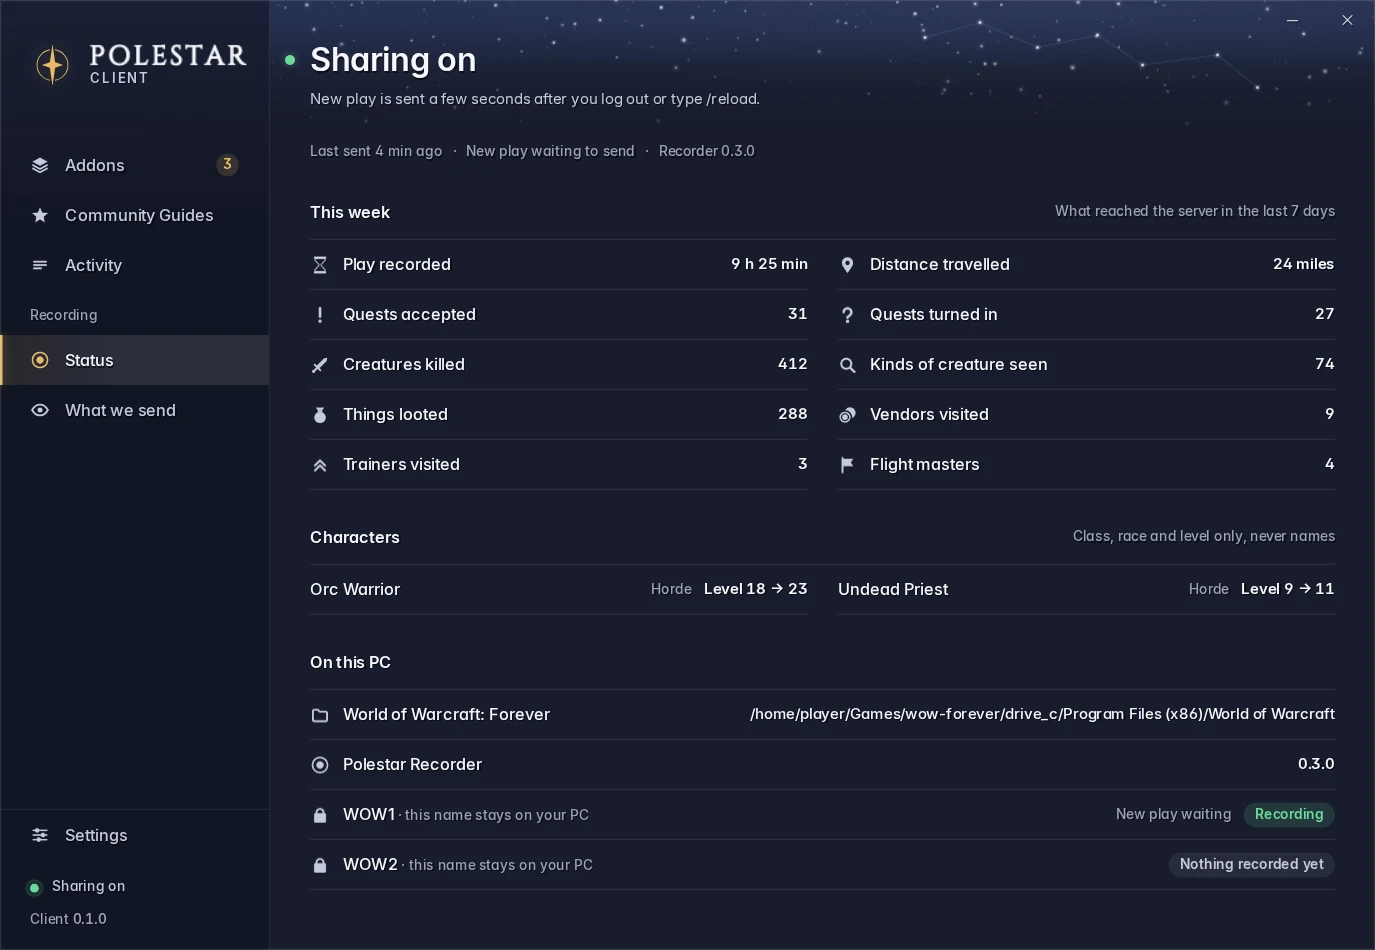
Task: Click the folder icon beside World of Warcraft: Forever
Action: click(x=320, y=715)
